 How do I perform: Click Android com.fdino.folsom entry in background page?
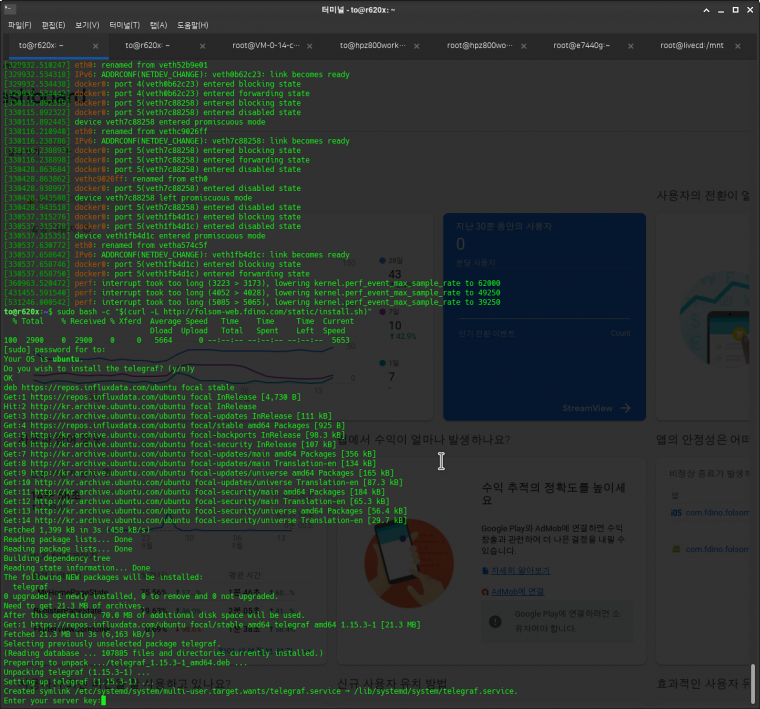click(x=711, y=549)
